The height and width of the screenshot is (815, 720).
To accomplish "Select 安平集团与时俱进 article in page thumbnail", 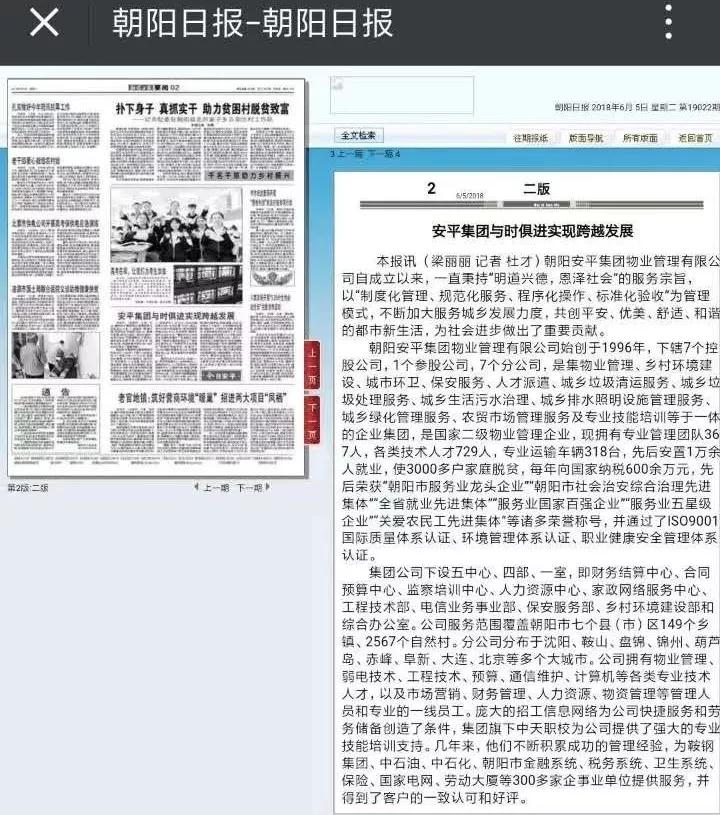I will coord(175,315).
